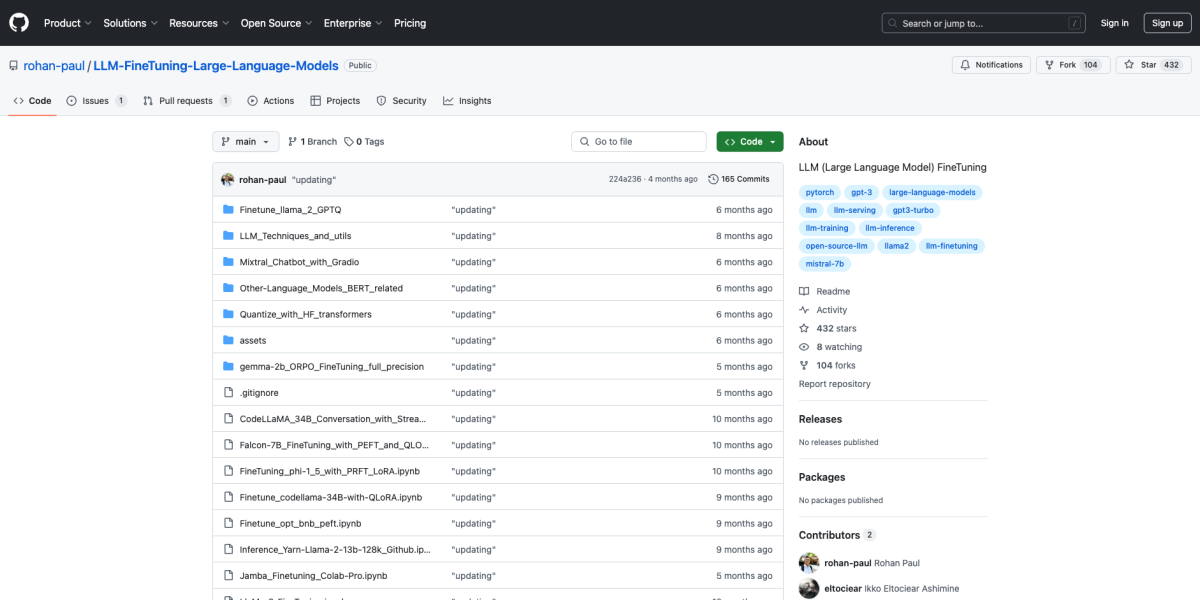Screen dimensions: 1200x600
Task: Open the Report repository link
Action: (834, 384)
